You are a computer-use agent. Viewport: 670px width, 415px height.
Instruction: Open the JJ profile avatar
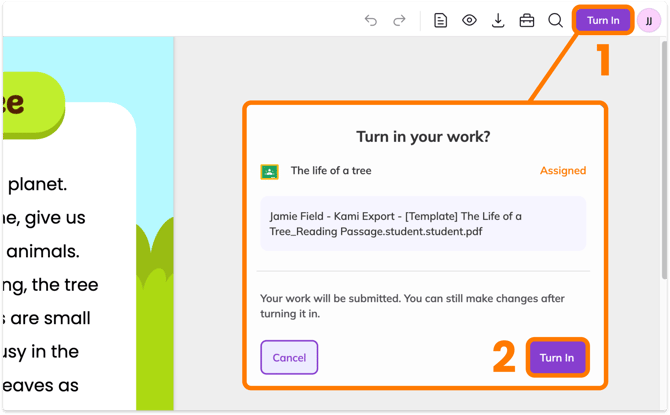(x=649, y=21)
